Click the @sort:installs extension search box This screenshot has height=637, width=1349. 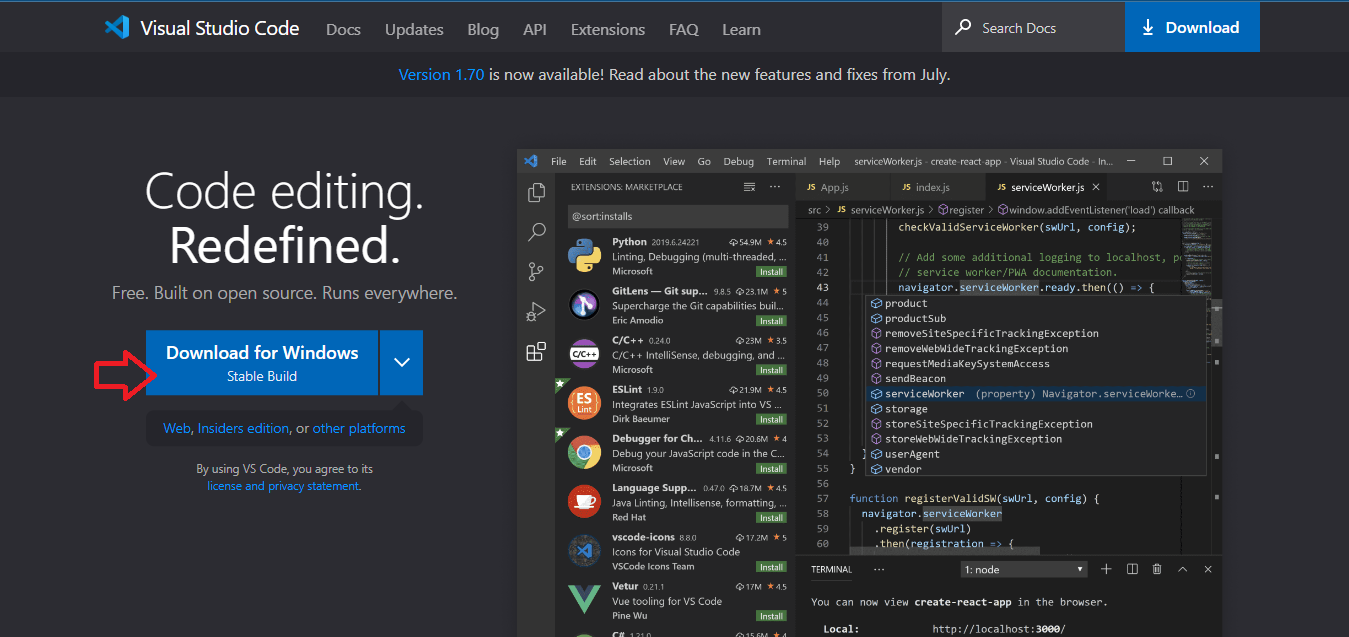click(677, 216)
